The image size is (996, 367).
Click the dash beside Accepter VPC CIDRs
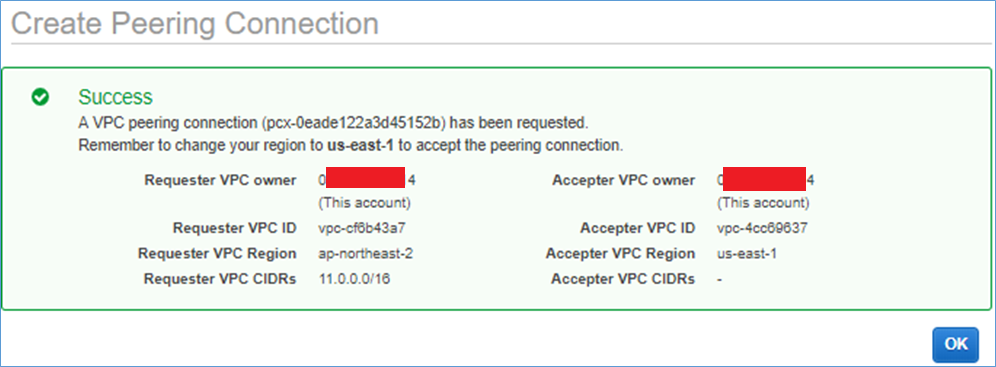coord(719,279)
